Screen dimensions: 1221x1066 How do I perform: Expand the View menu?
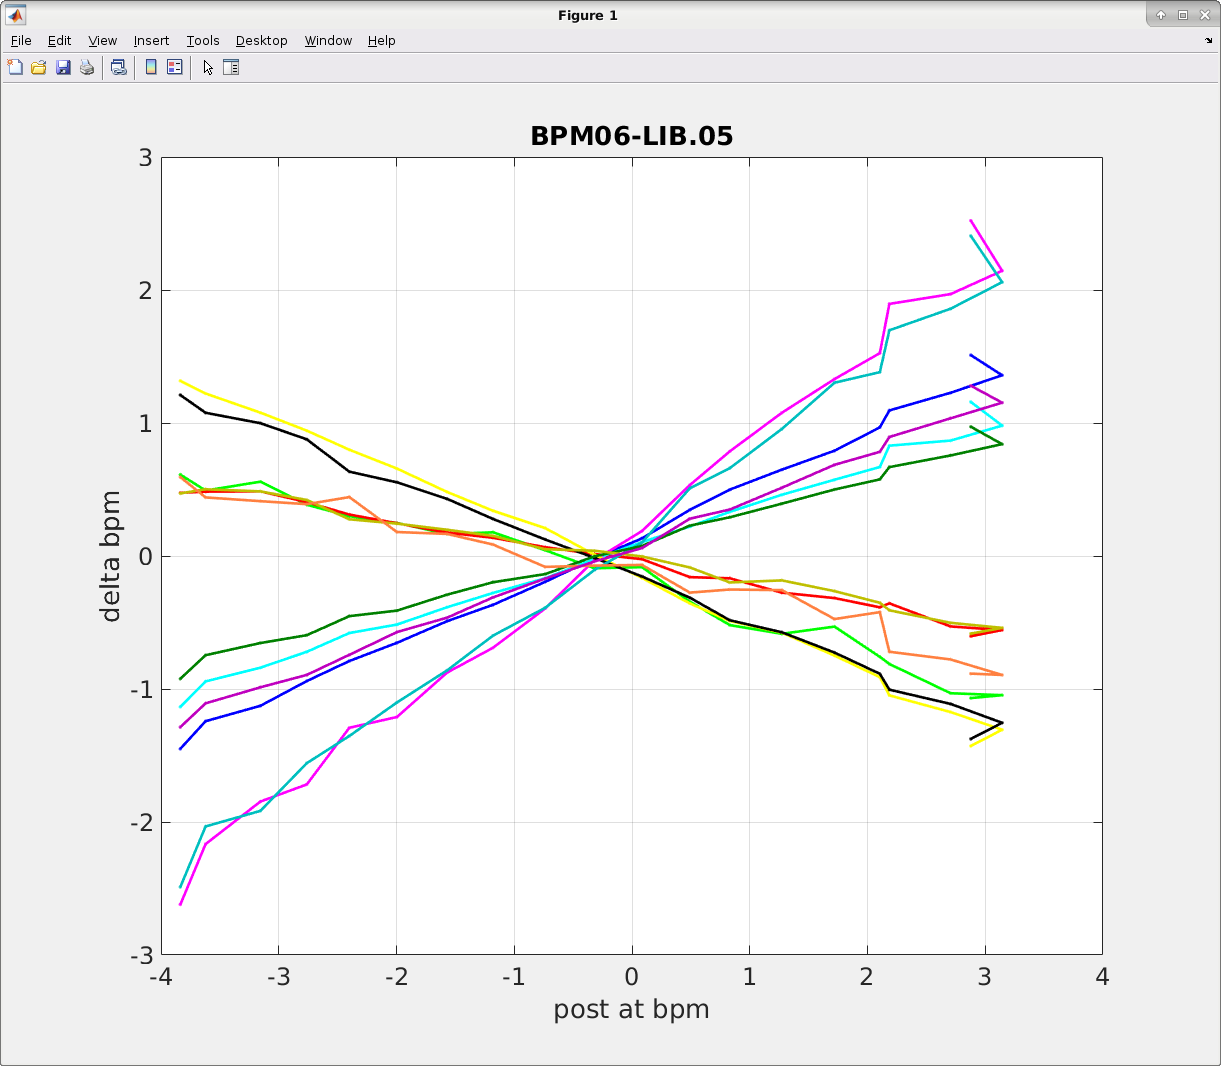(102, 41)
